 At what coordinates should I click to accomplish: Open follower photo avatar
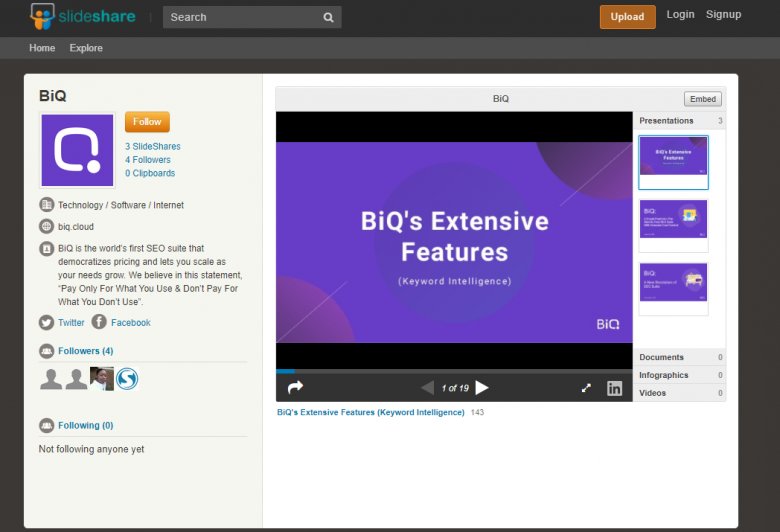(x=102, y=379)
